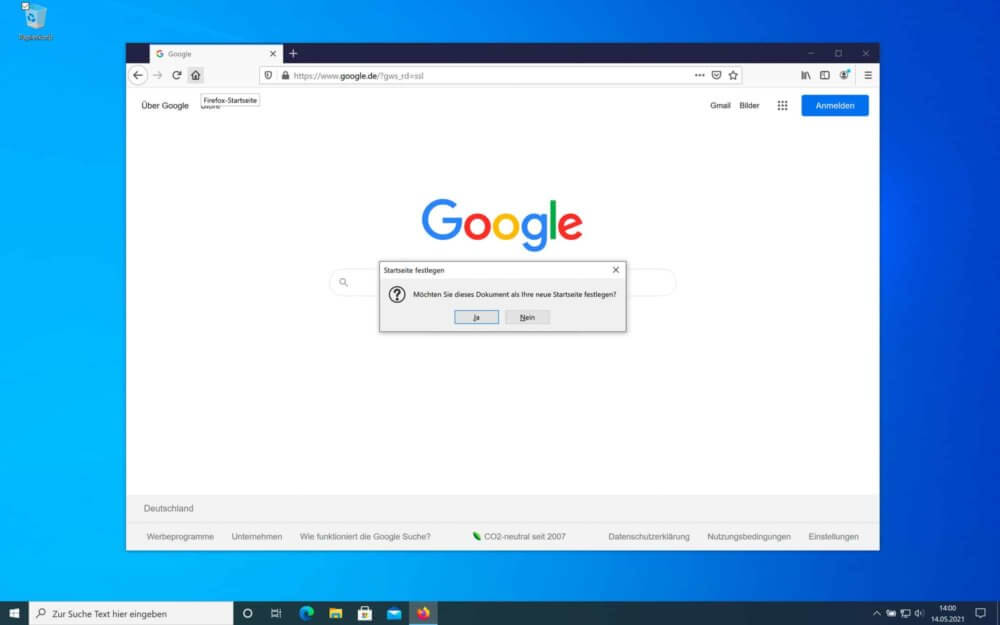Select the Google browser tab
This screenshot has width=1000, height=625.
[x=216, y=54]
